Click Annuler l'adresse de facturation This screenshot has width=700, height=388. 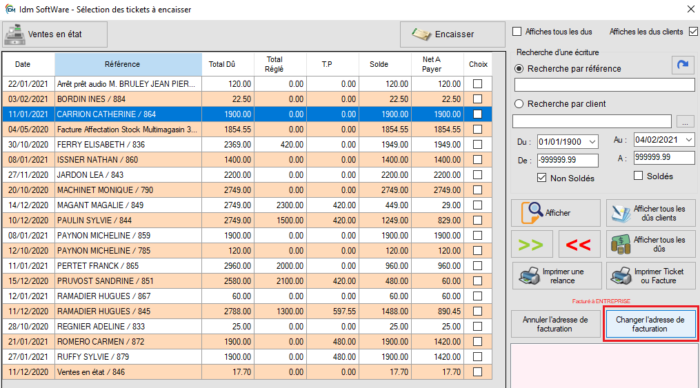tap(555, 324)
